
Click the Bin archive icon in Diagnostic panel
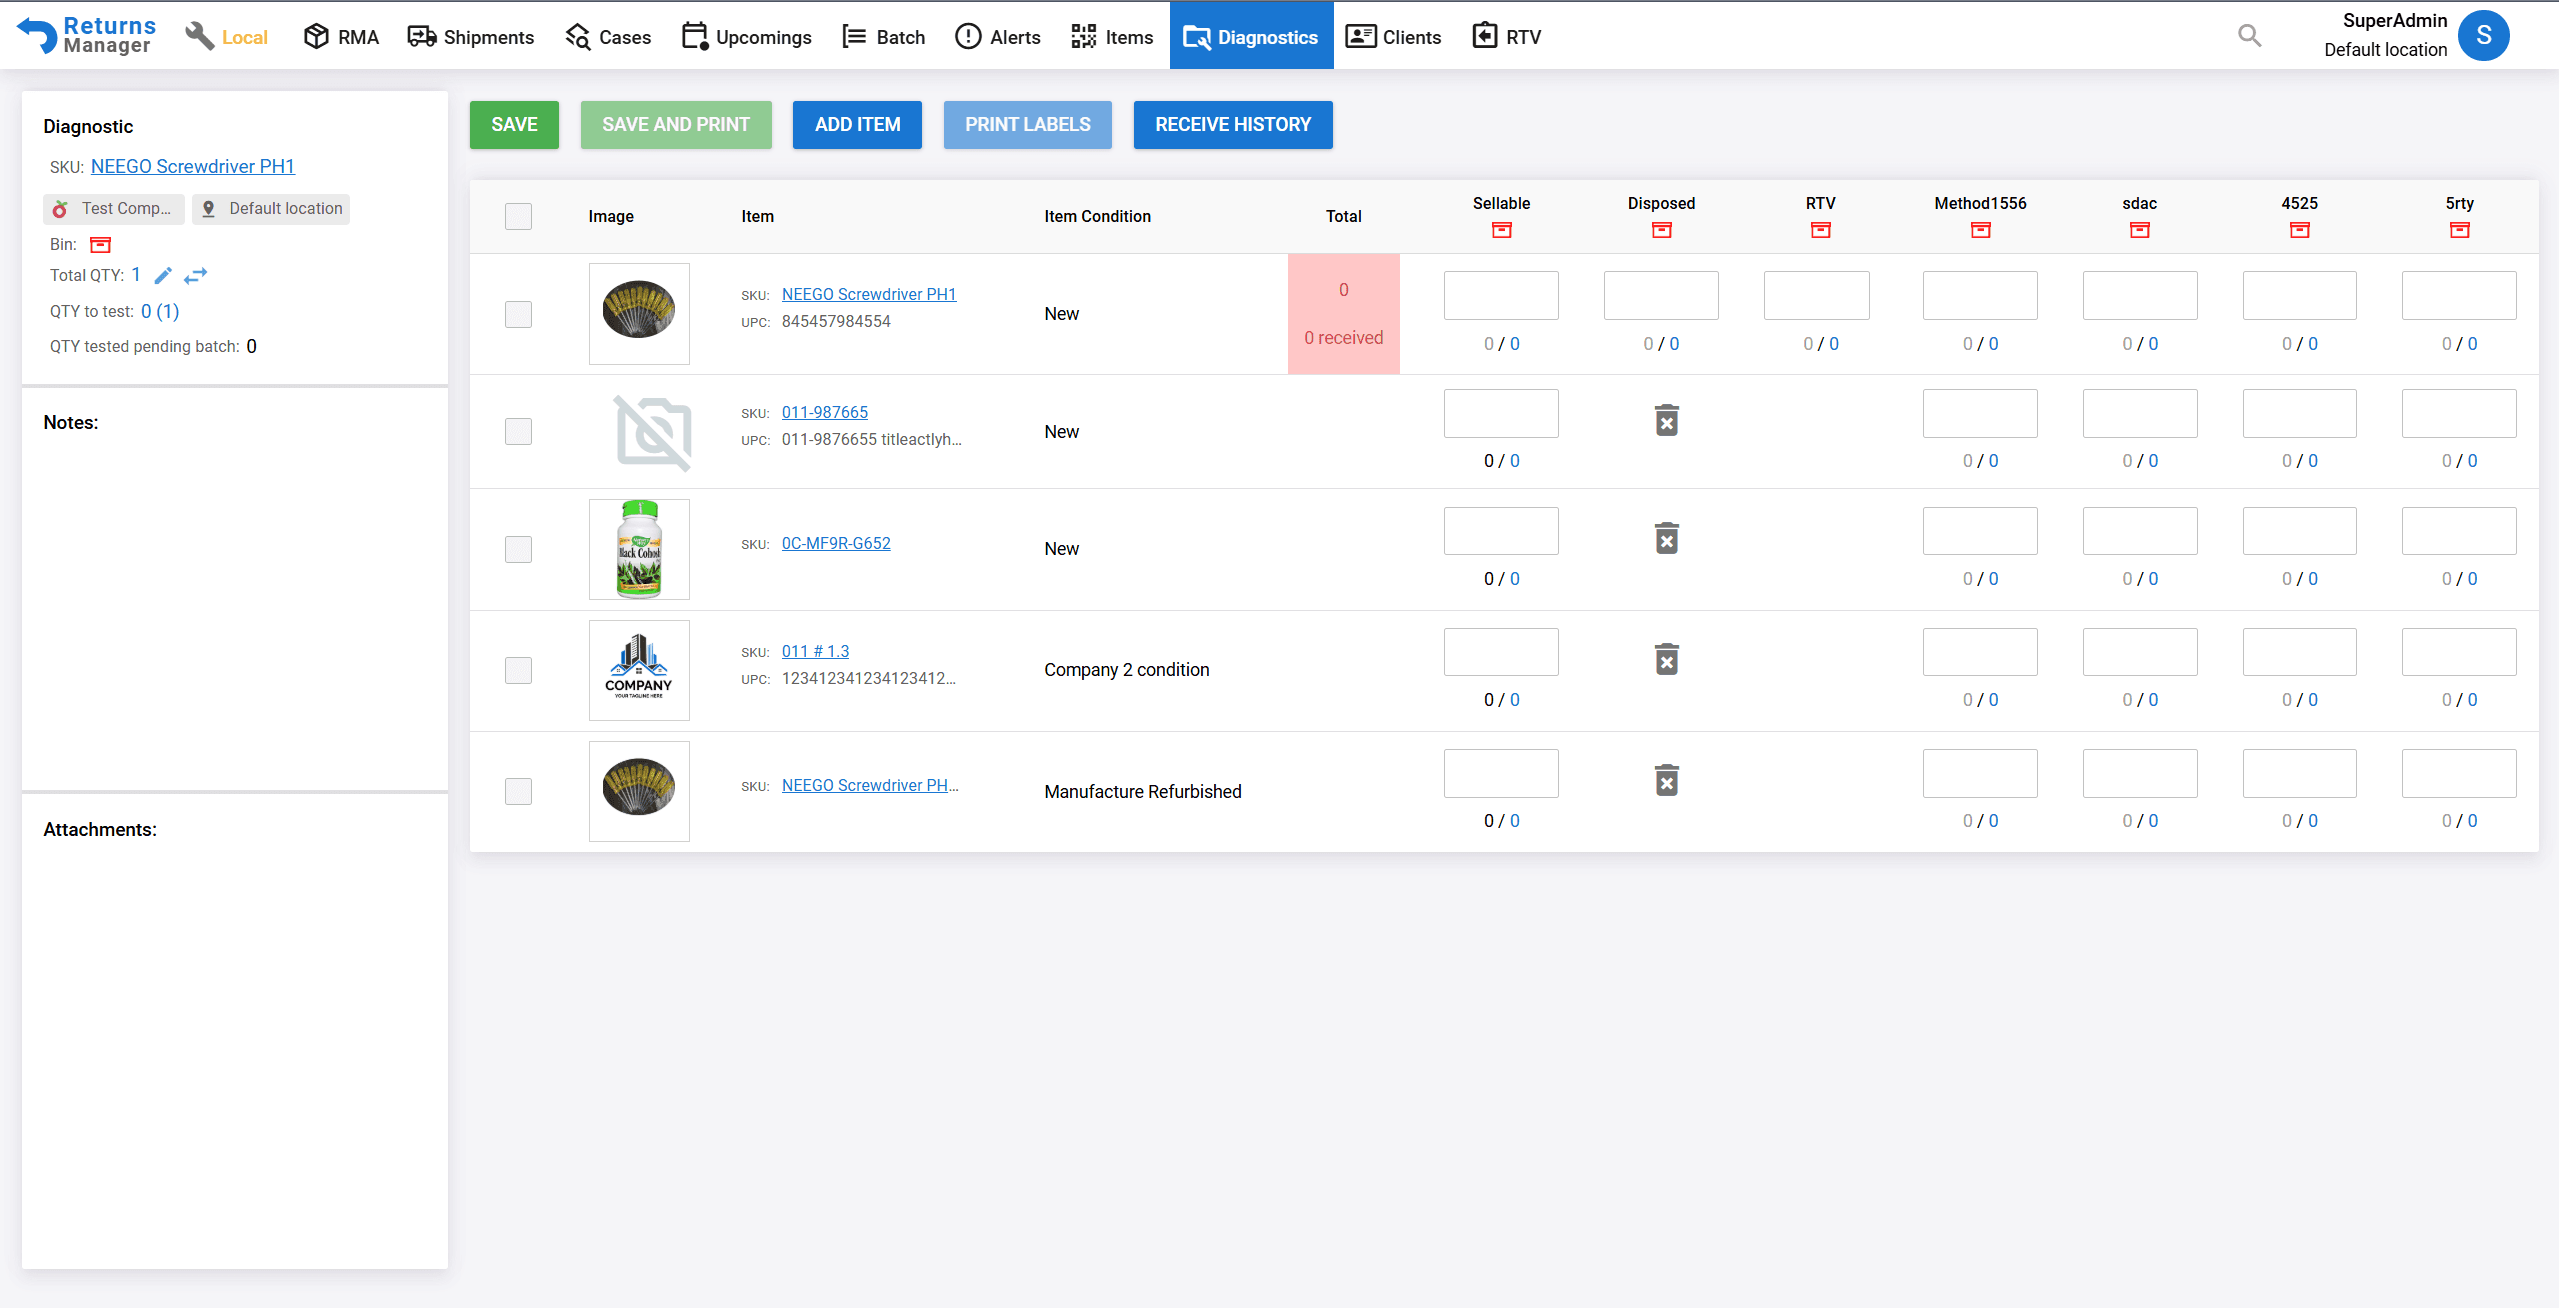[101, 245]
